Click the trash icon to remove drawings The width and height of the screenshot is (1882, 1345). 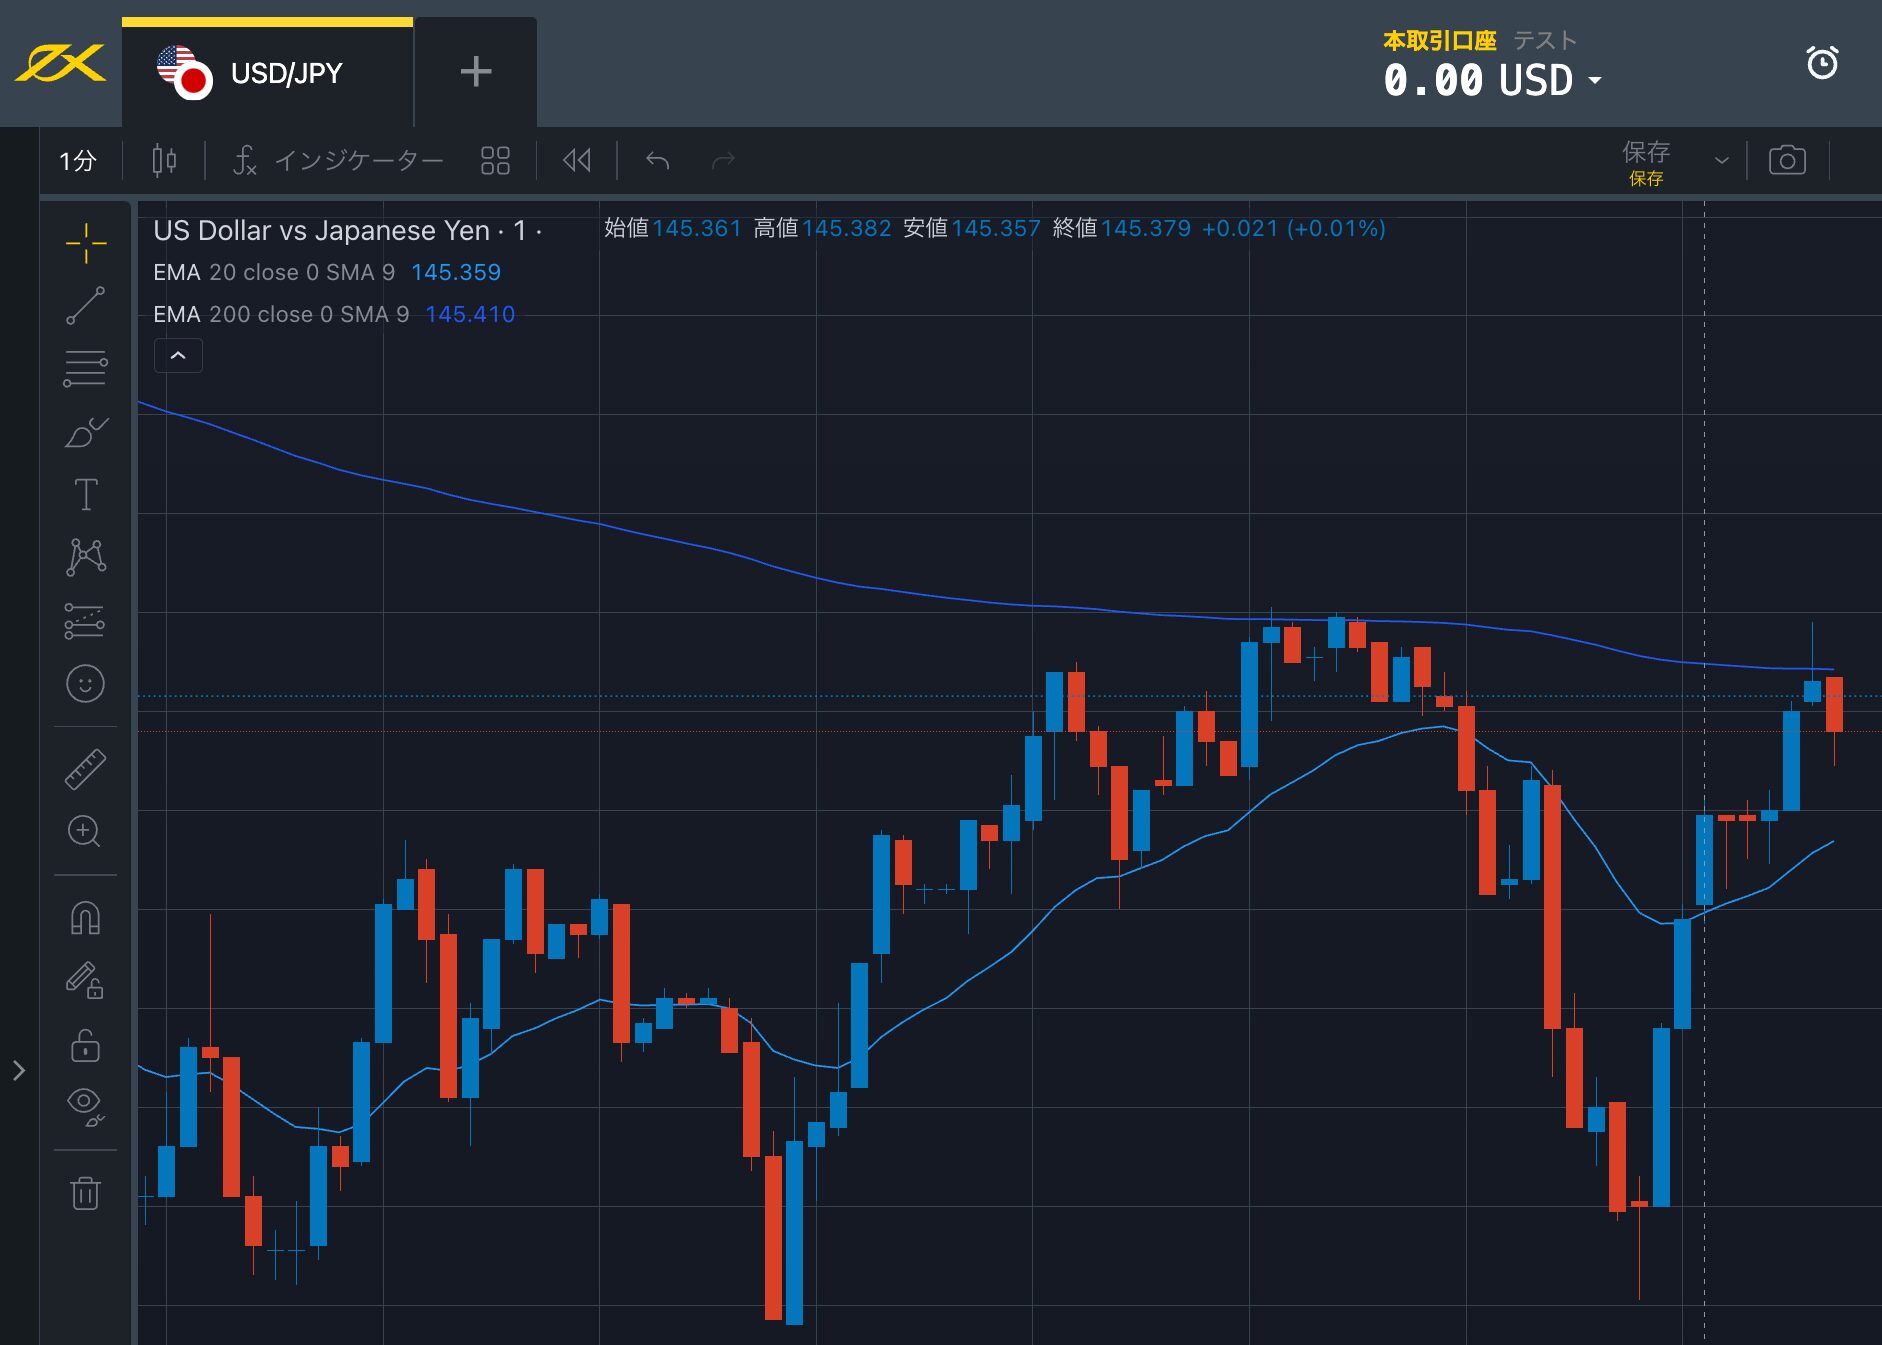tap(86, 1193)
